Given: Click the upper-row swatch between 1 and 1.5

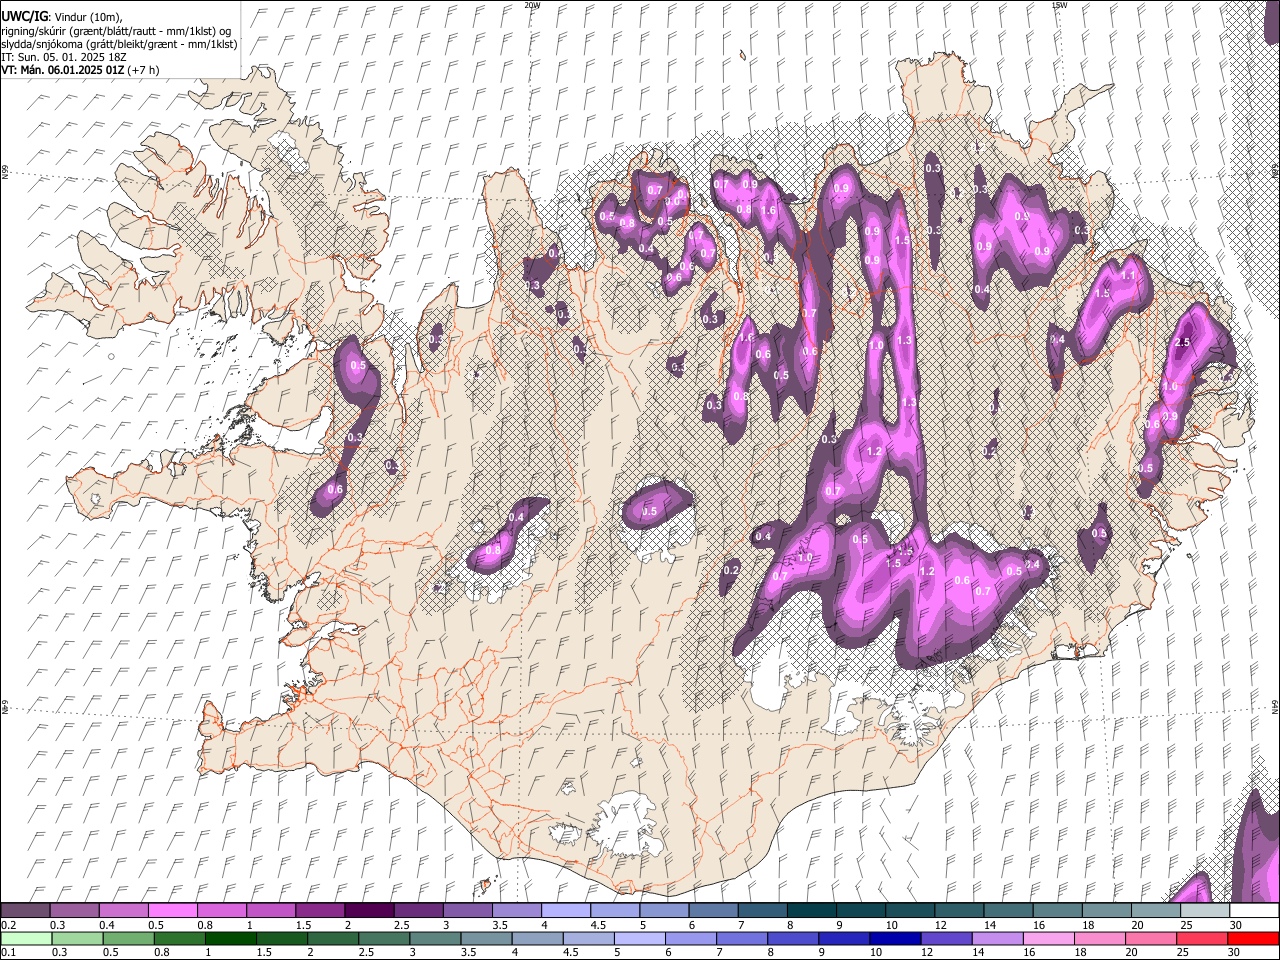Looking at the screenshot, I should tap(270, 910).
